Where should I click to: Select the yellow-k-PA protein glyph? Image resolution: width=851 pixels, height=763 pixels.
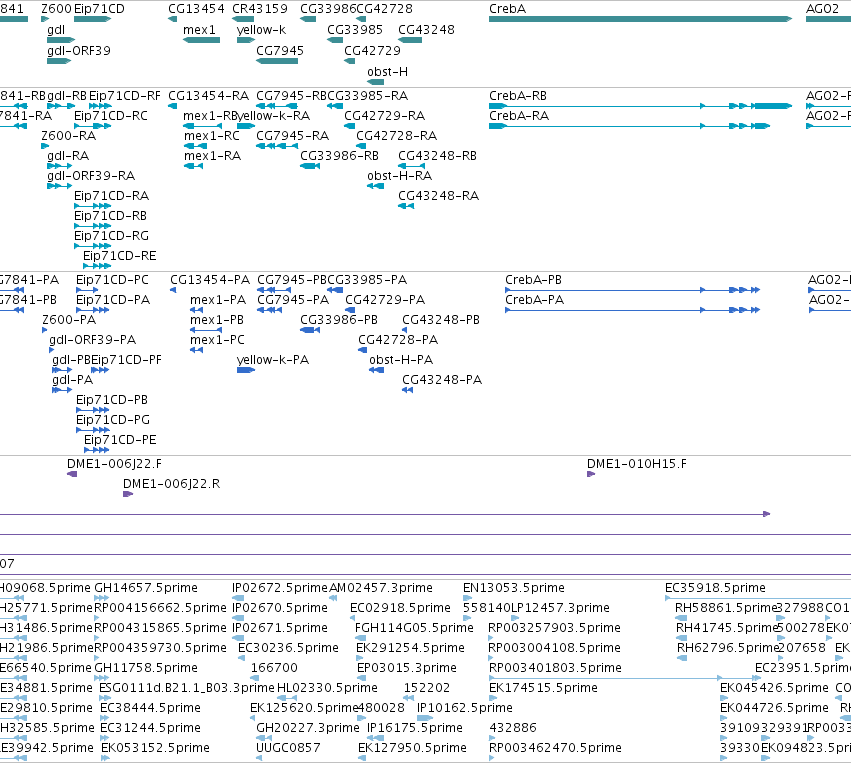click(246, 370)
